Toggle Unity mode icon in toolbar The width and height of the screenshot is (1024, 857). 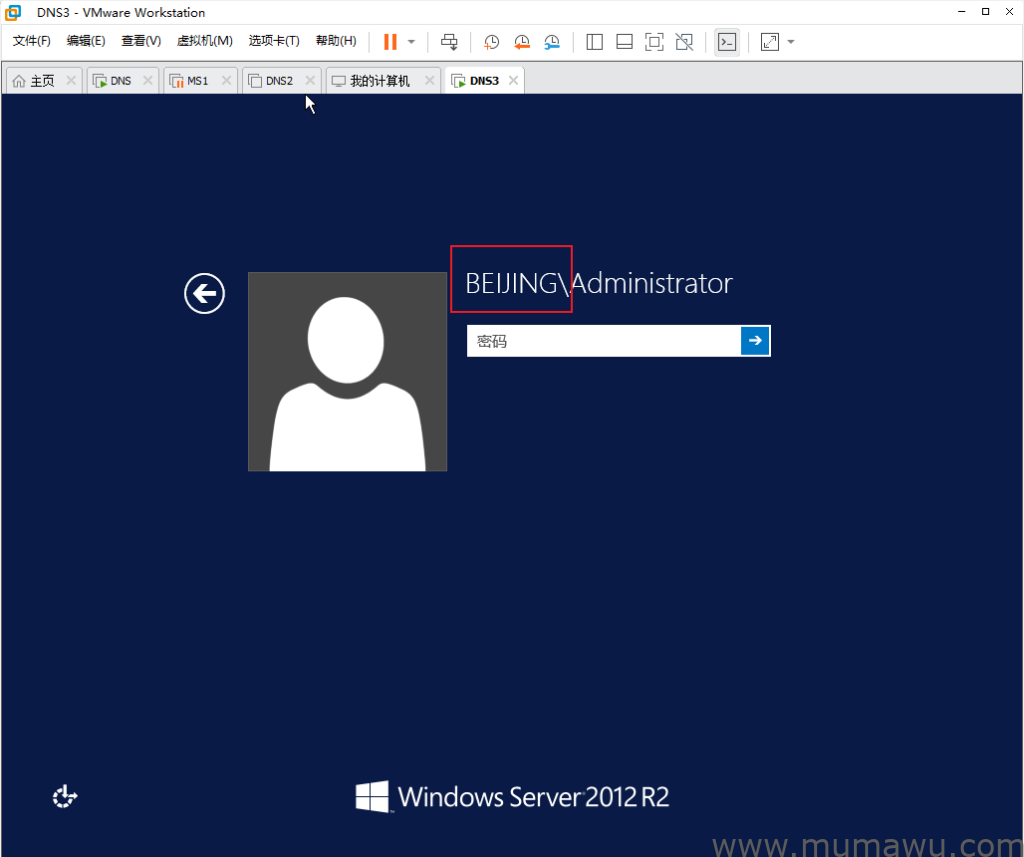[684, 42]
